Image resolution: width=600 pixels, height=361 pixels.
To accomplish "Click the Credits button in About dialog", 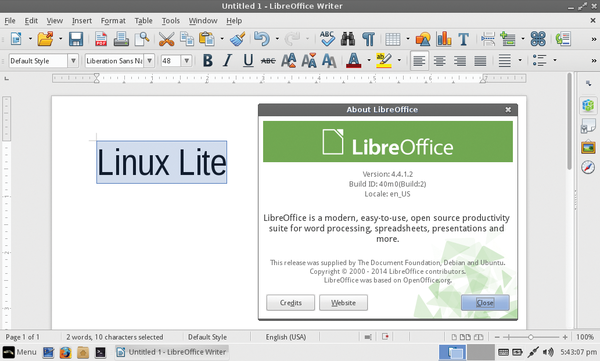I will tap(290, 302).
